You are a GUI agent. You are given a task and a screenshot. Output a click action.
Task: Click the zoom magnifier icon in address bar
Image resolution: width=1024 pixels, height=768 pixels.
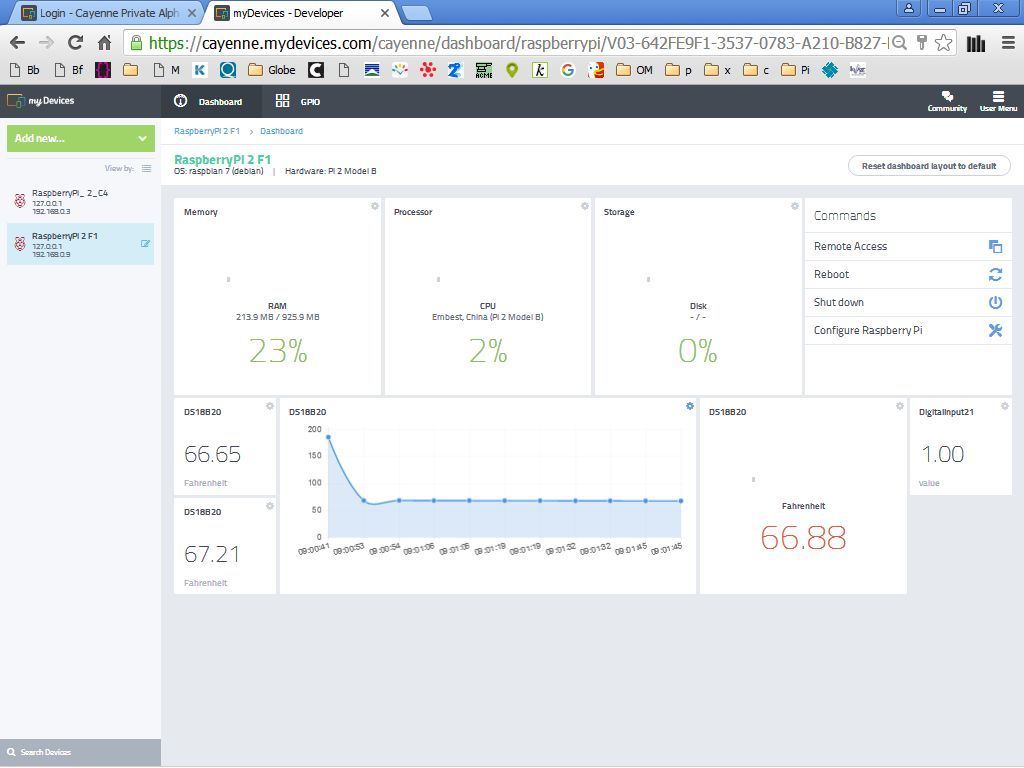pos(900,43)
